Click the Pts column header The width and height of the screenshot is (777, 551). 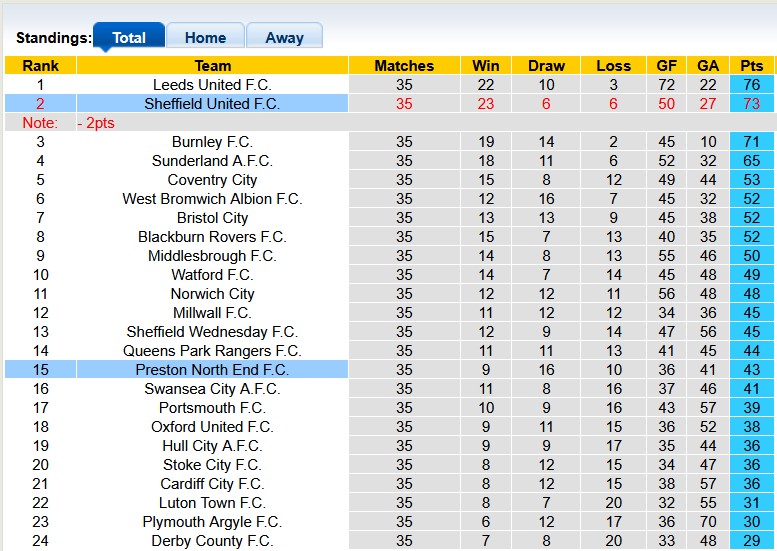pyautogui.click(x=752, y=66)
